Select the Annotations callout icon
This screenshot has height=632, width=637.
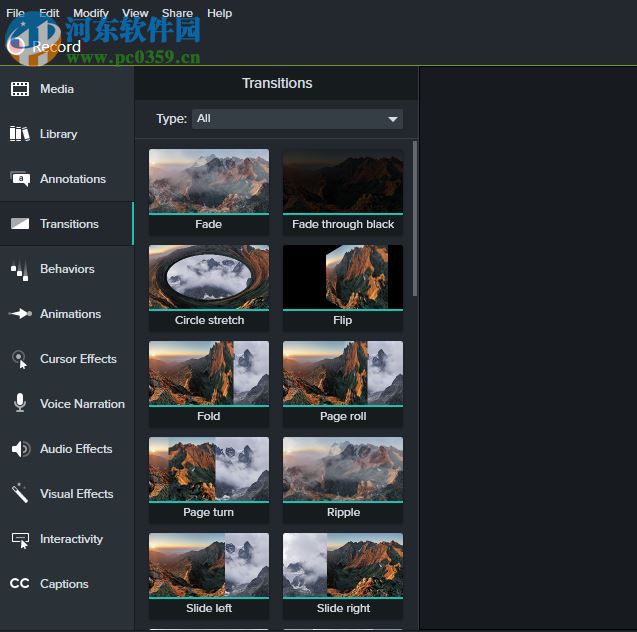pos(20,179)
